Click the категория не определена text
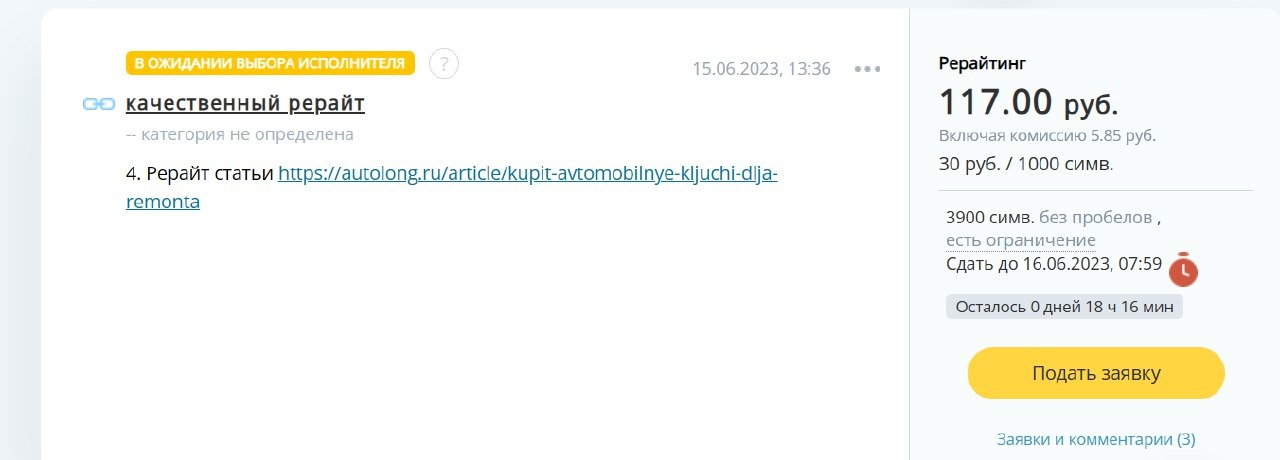 240,134
